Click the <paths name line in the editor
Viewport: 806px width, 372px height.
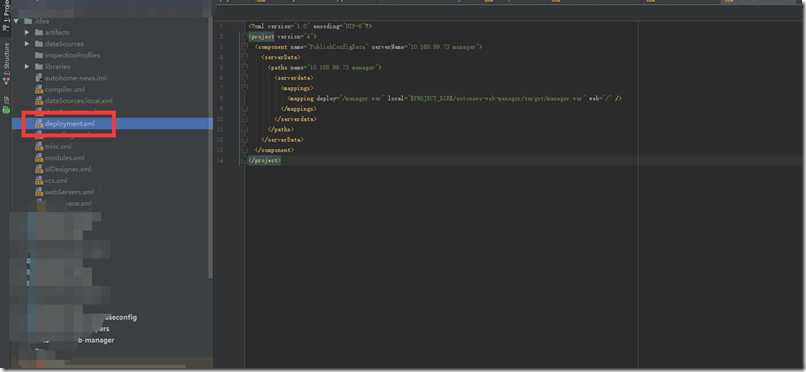(324, 67)
